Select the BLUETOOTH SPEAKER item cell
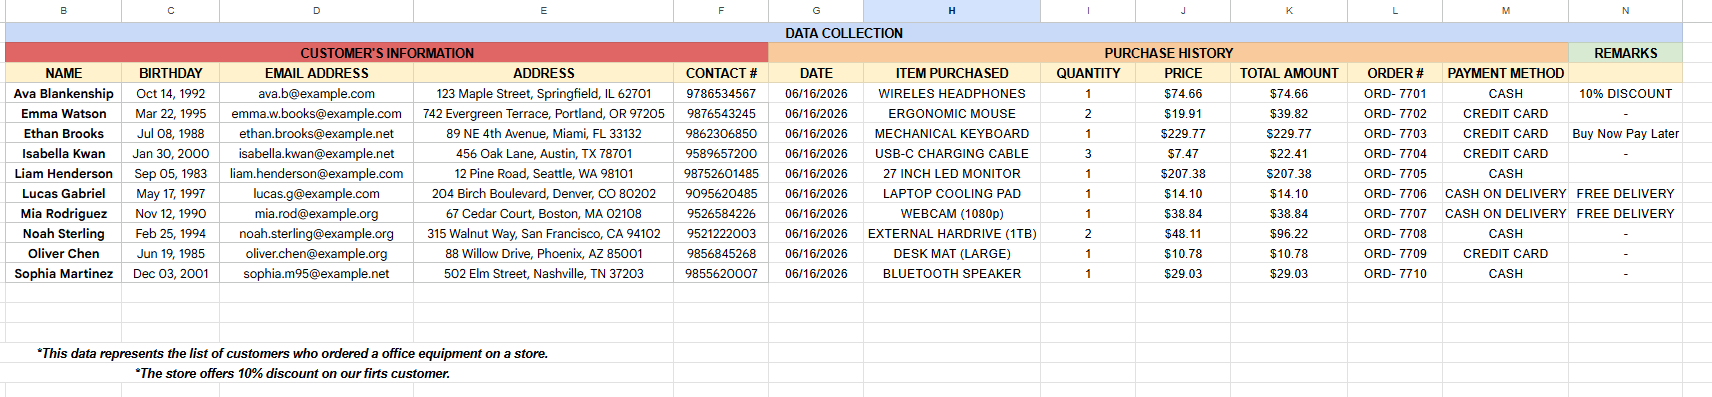Screen dimensions: 1712x397 click(x=951, y=273)
